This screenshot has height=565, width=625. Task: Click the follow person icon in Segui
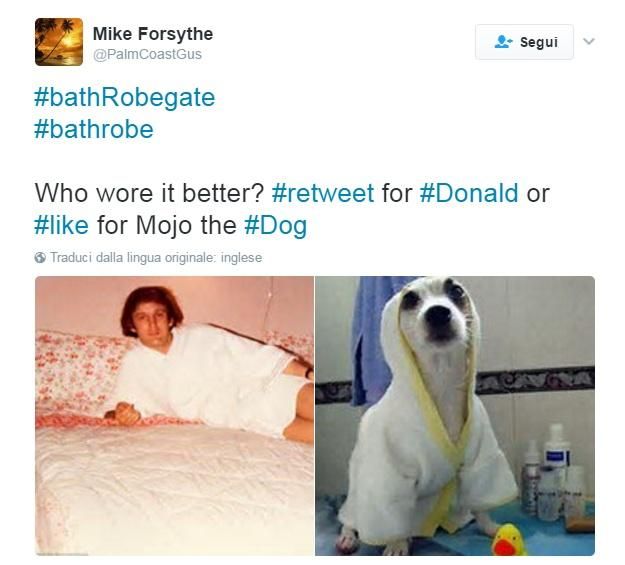[503, 42]
